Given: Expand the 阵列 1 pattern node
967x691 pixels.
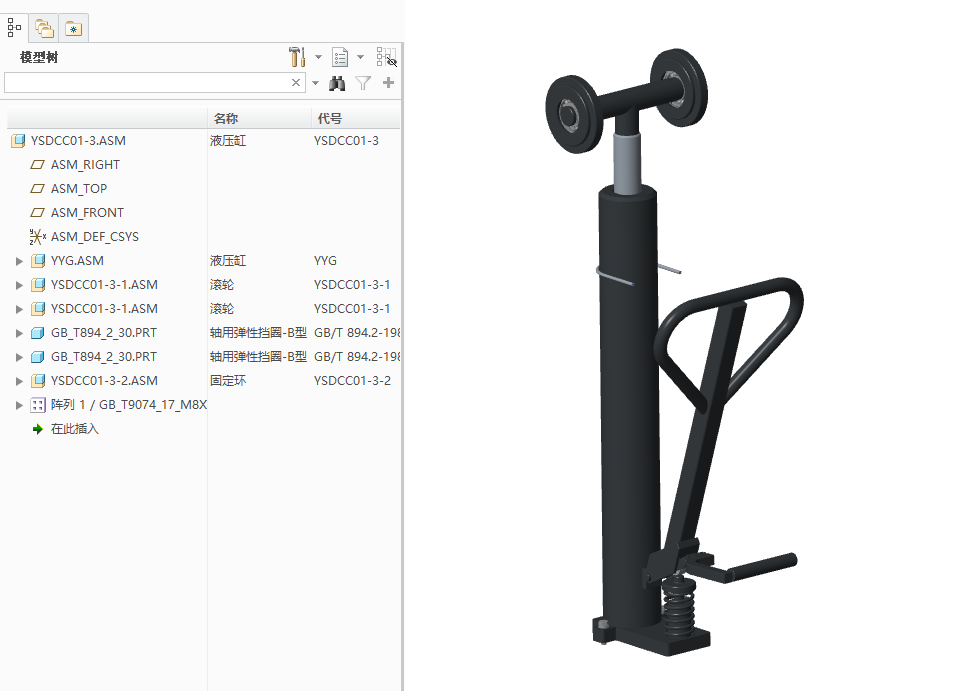Looking at the screenshot, I should (19, 405).
